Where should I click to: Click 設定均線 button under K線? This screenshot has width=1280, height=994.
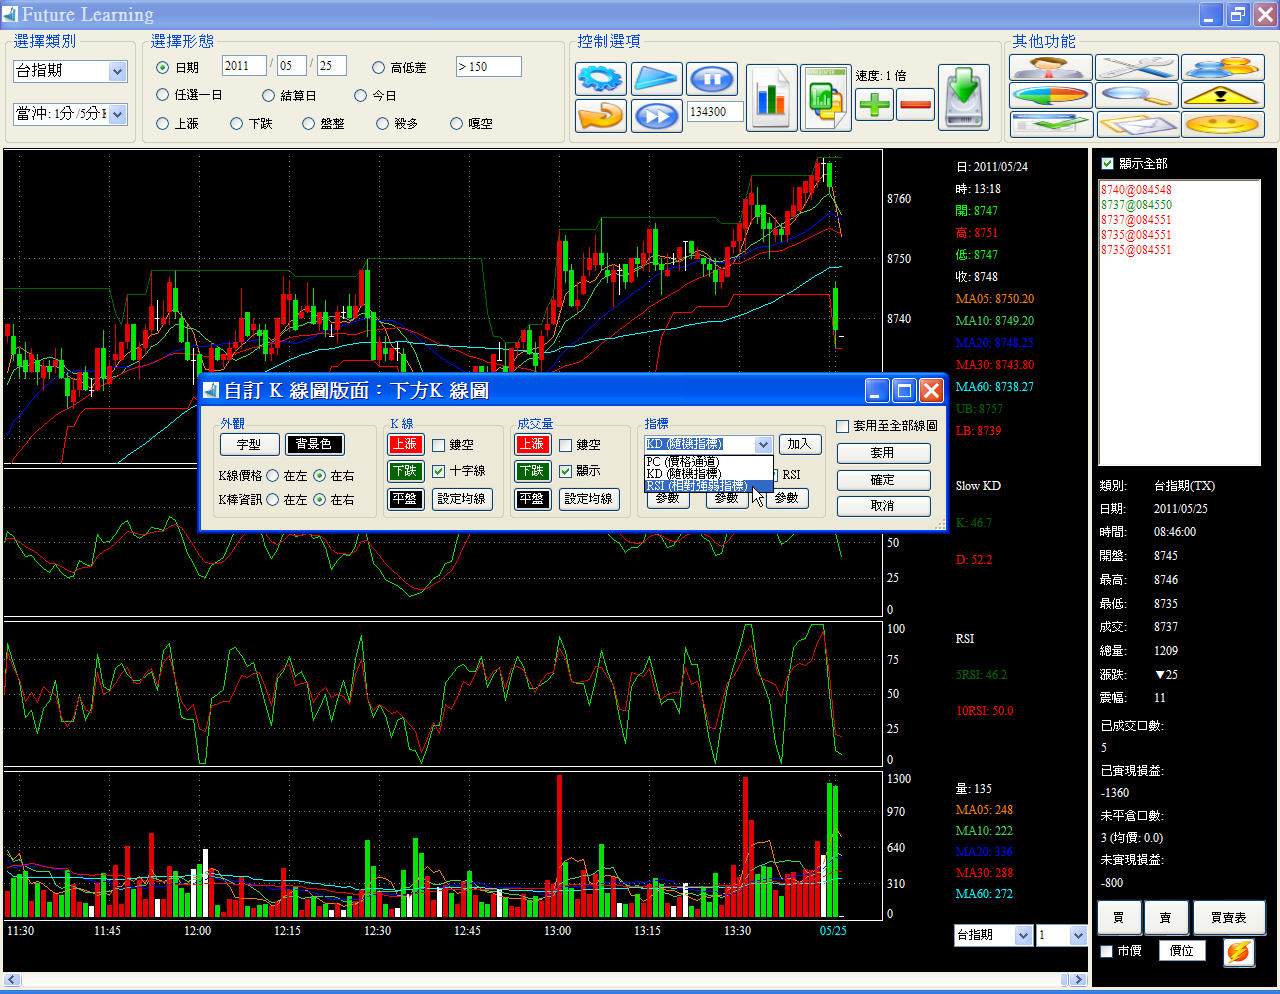[x=462, y=499]
